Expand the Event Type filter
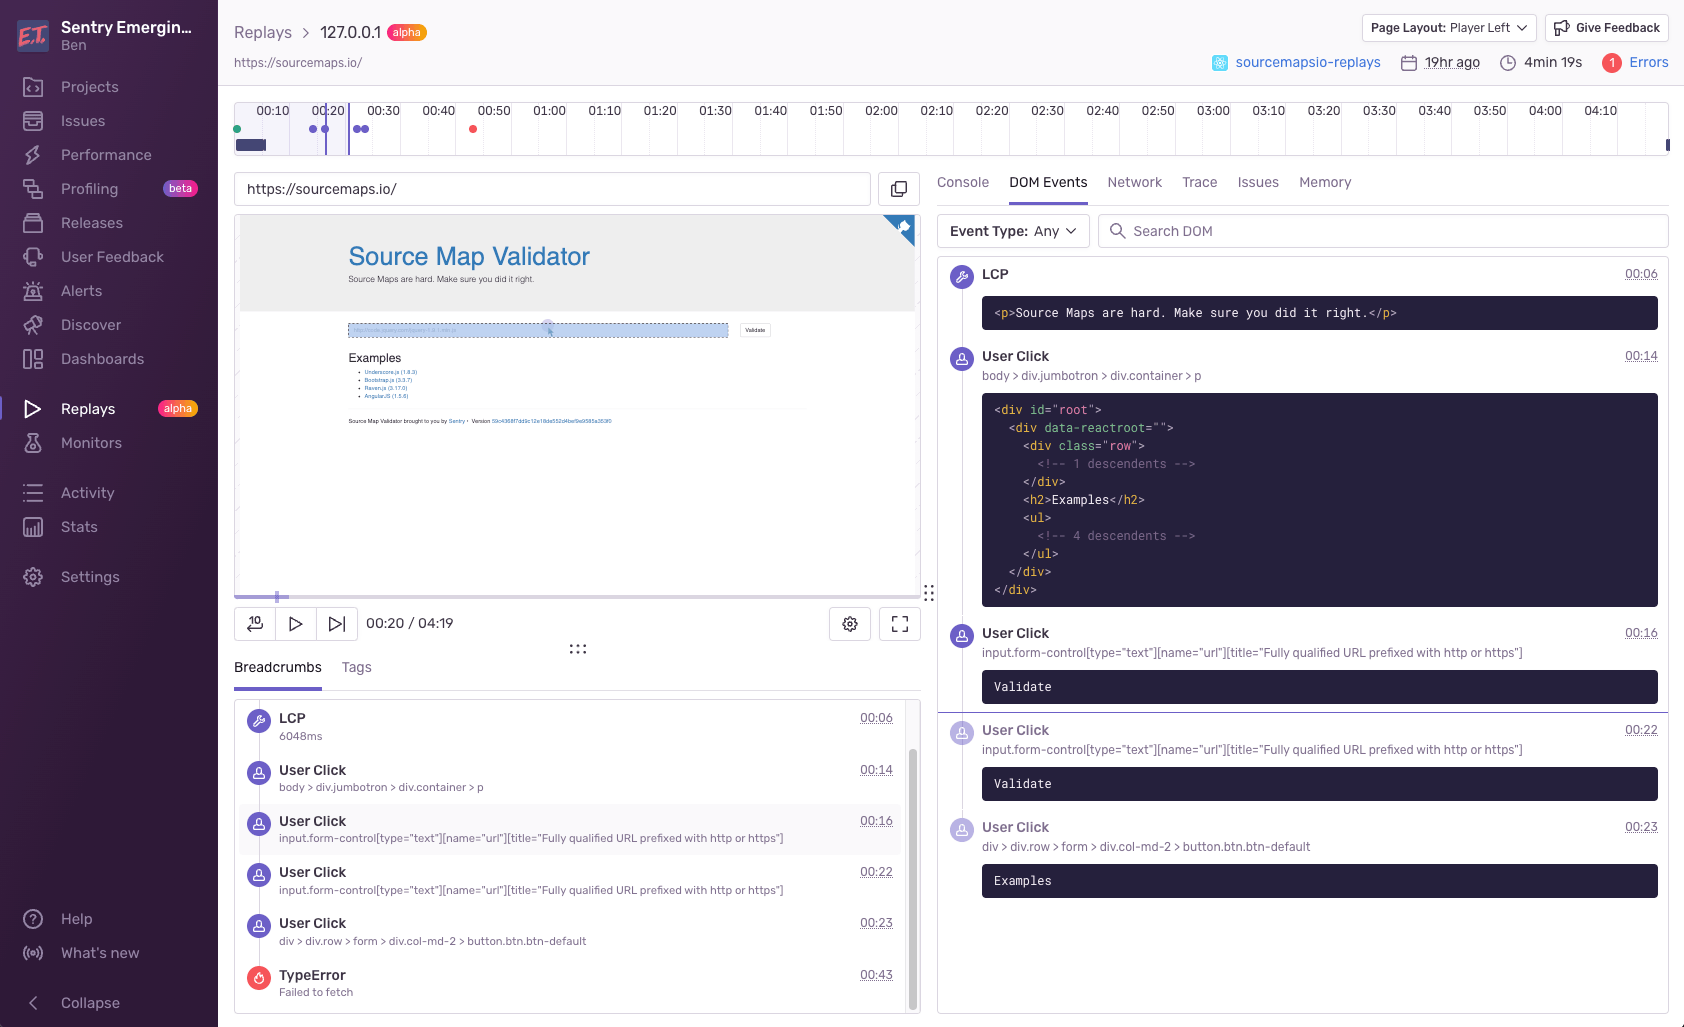Viewport: 1684px width, 1027px height. [x=1013, y=231]
